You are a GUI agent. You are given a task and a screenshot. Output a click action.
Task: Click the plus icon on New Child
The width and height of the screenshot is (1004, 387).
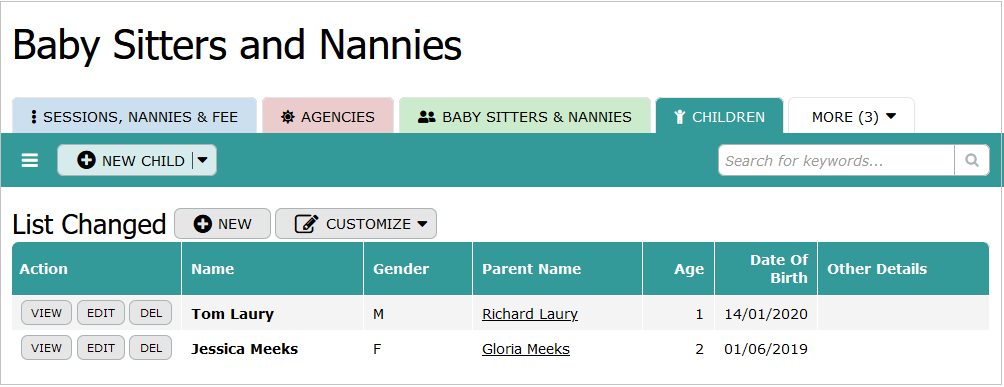click(x=86, y=161)
